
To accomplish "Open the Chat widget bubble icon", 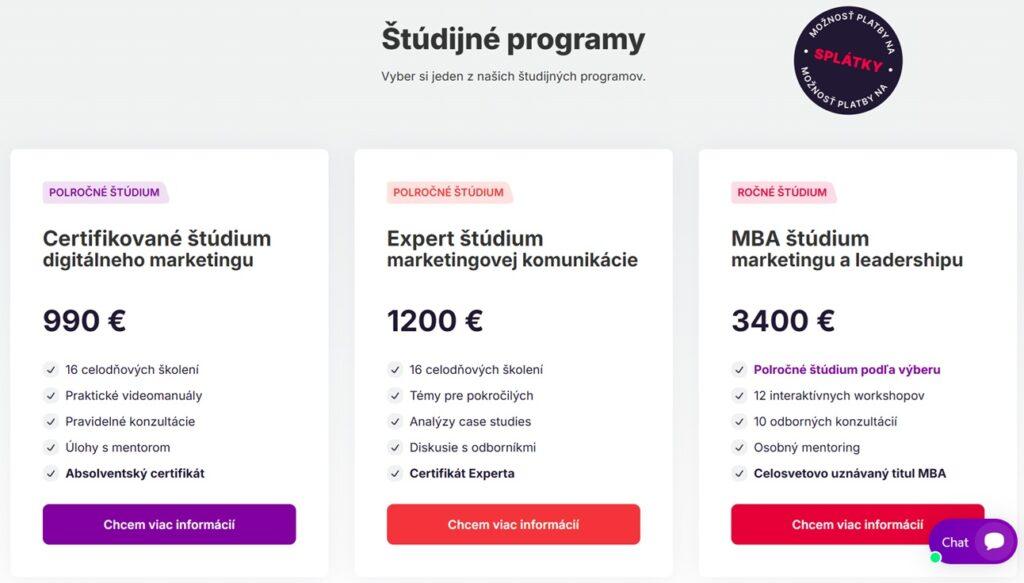I will pos(991,541).
